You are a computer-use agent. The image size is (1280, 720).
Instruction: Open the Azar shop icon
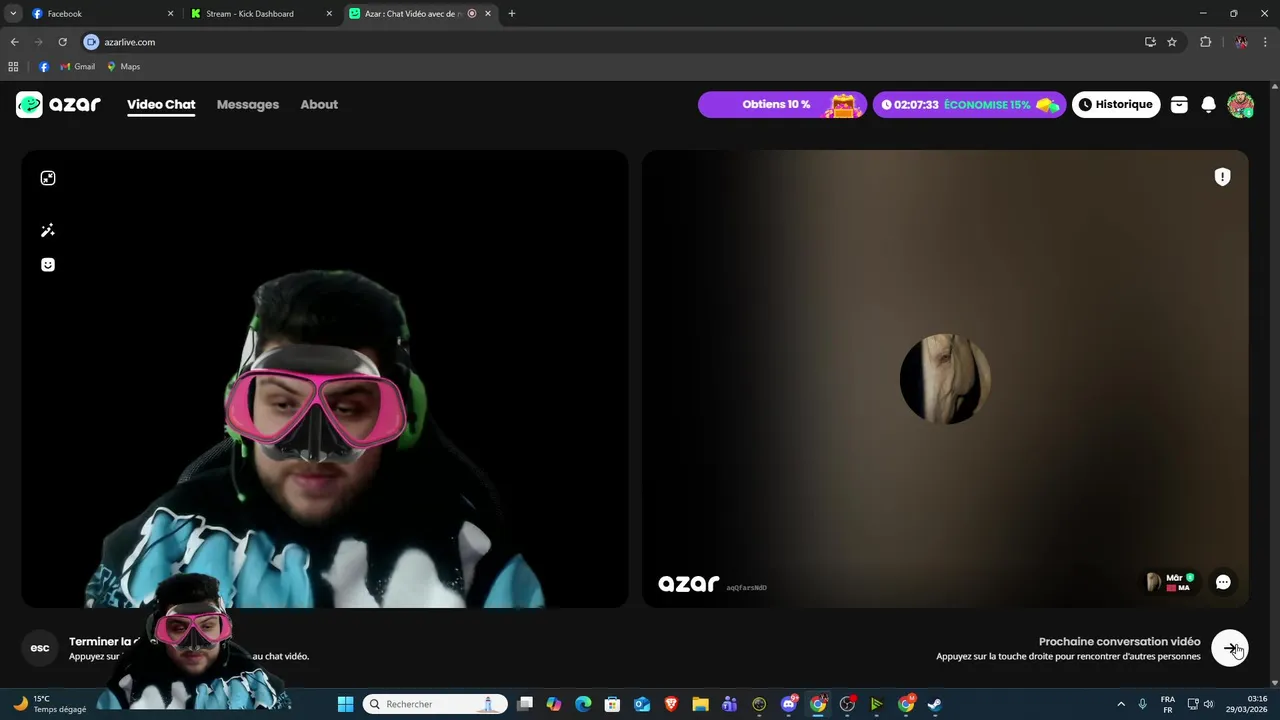tap(1179, 104)
